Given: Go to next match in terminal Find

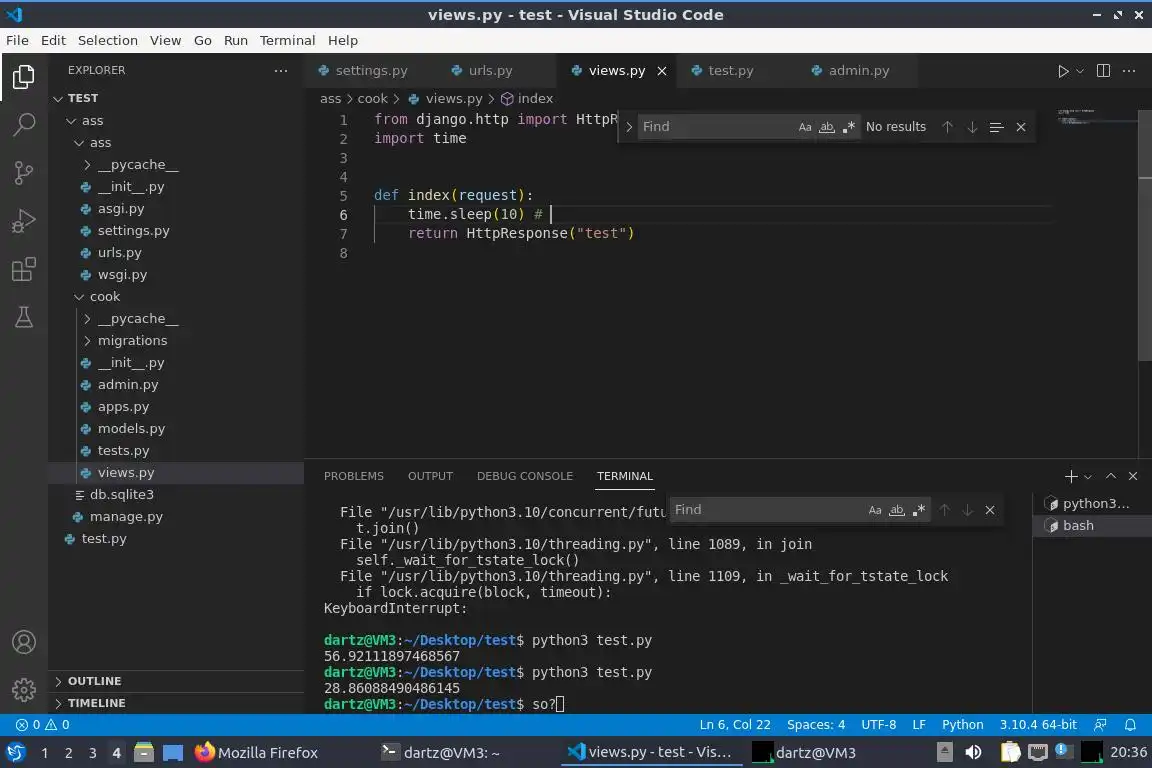Looking at the screenshot, I should 968,510.
